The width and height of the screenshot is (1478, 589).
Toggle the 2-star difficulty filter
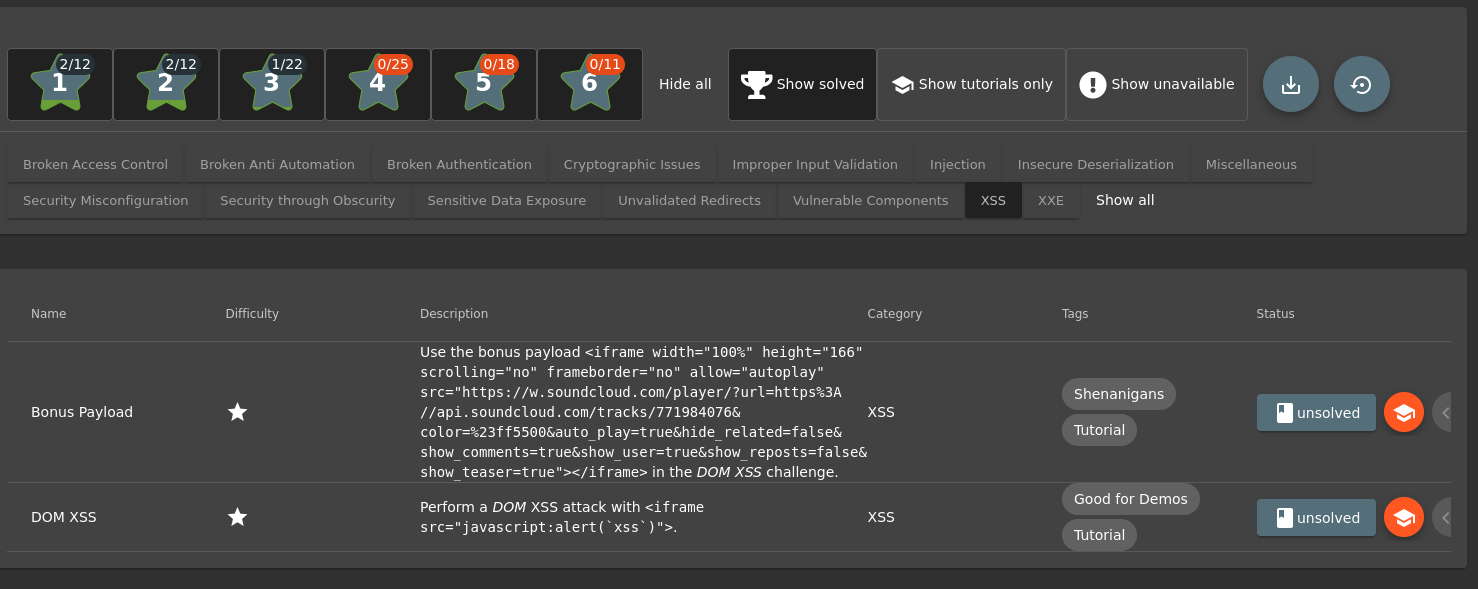click(x=166, y=84)
